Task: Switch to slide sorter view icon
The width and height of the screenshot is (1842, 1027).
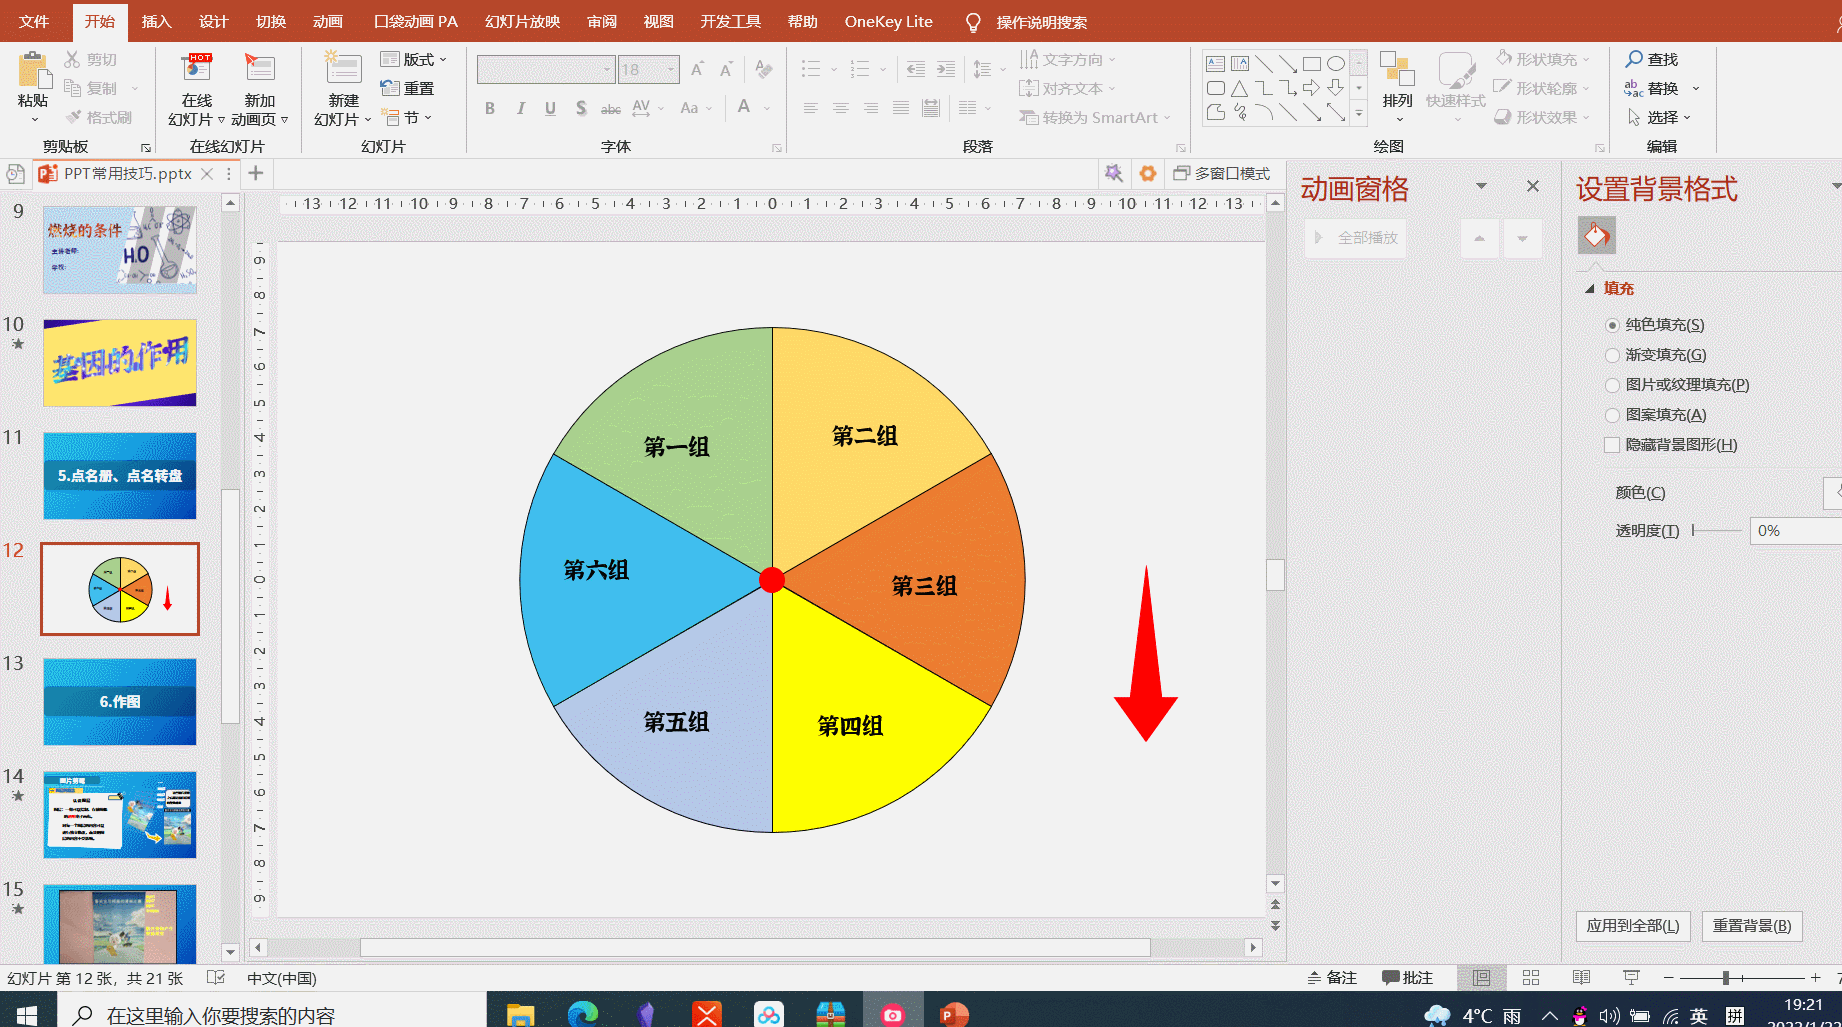Action: 1530,978
